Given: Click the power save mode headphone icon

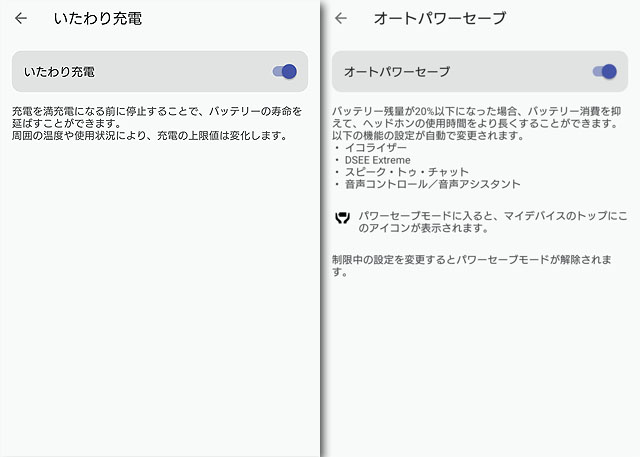Looking at the screenshot, I should (x=342, y=218).
